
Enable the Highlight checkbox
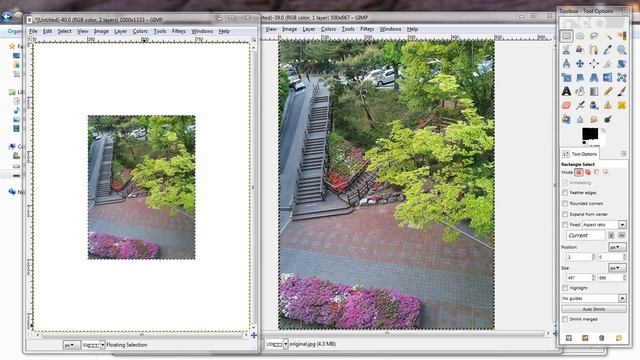[565, 288]
